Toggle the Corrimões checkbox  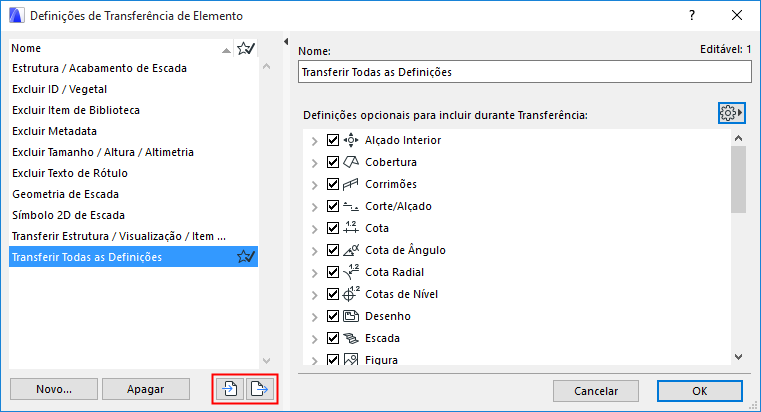pos(333,184)
